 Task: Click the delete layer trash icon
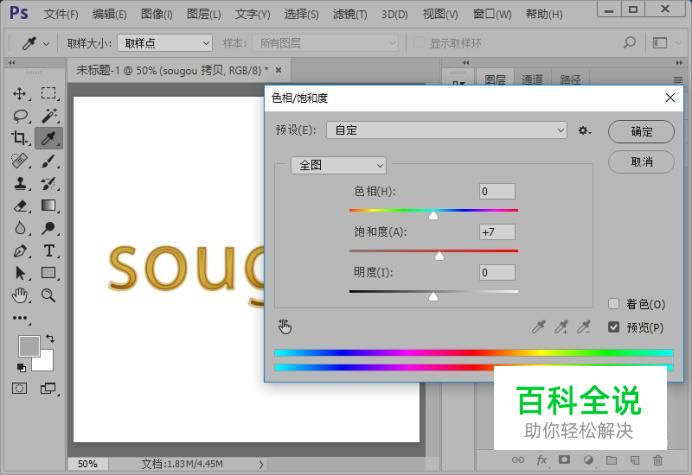pos(658,460)
